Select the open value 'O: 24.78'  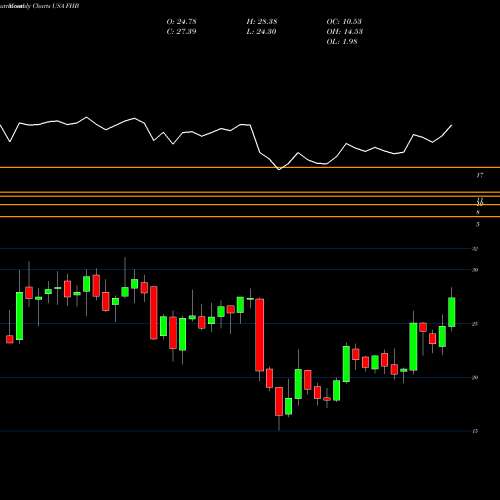pyautogui.click(x=181, y=22)
